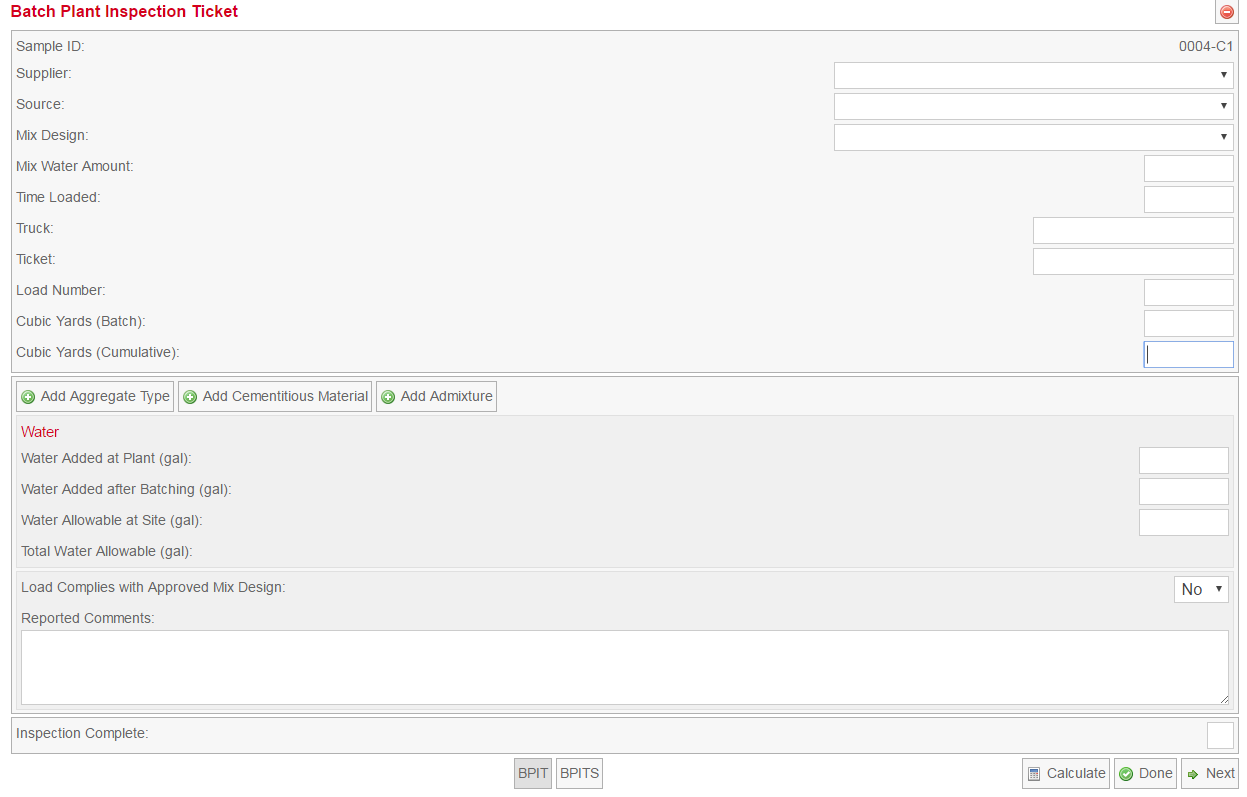The width and height of the screenshot is (1247, 797).
Task: Focus the Mix Water Amount field
Action: pyautogui.click(x=1188, y=168)
